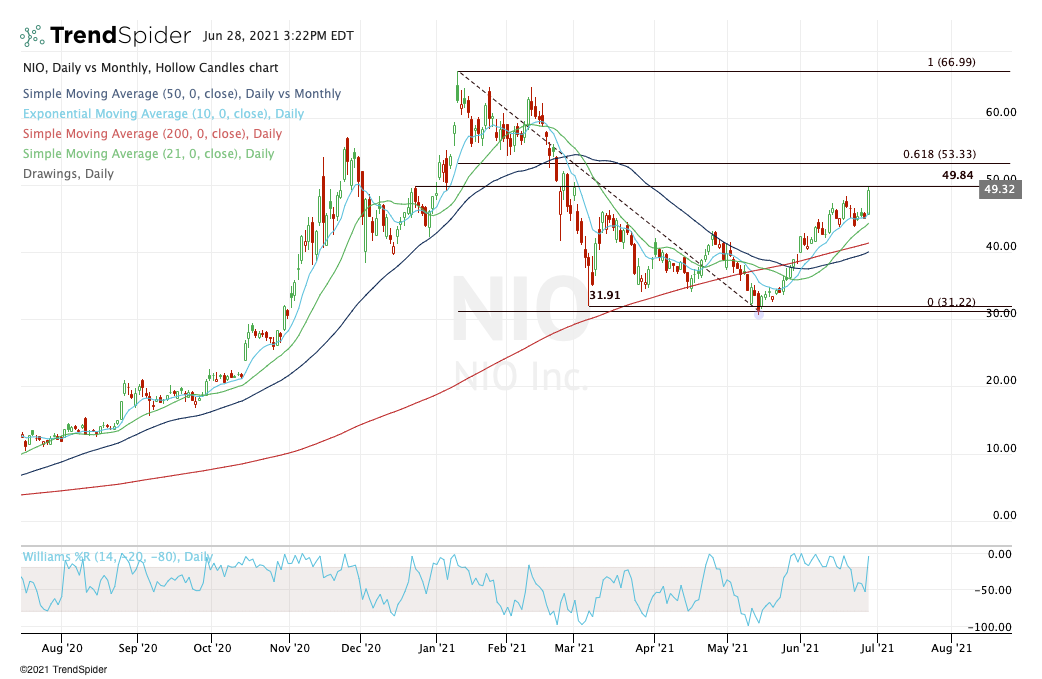Select the Exponential Moving Average 10 legend
1042x679 pixels.
point(162,114)
